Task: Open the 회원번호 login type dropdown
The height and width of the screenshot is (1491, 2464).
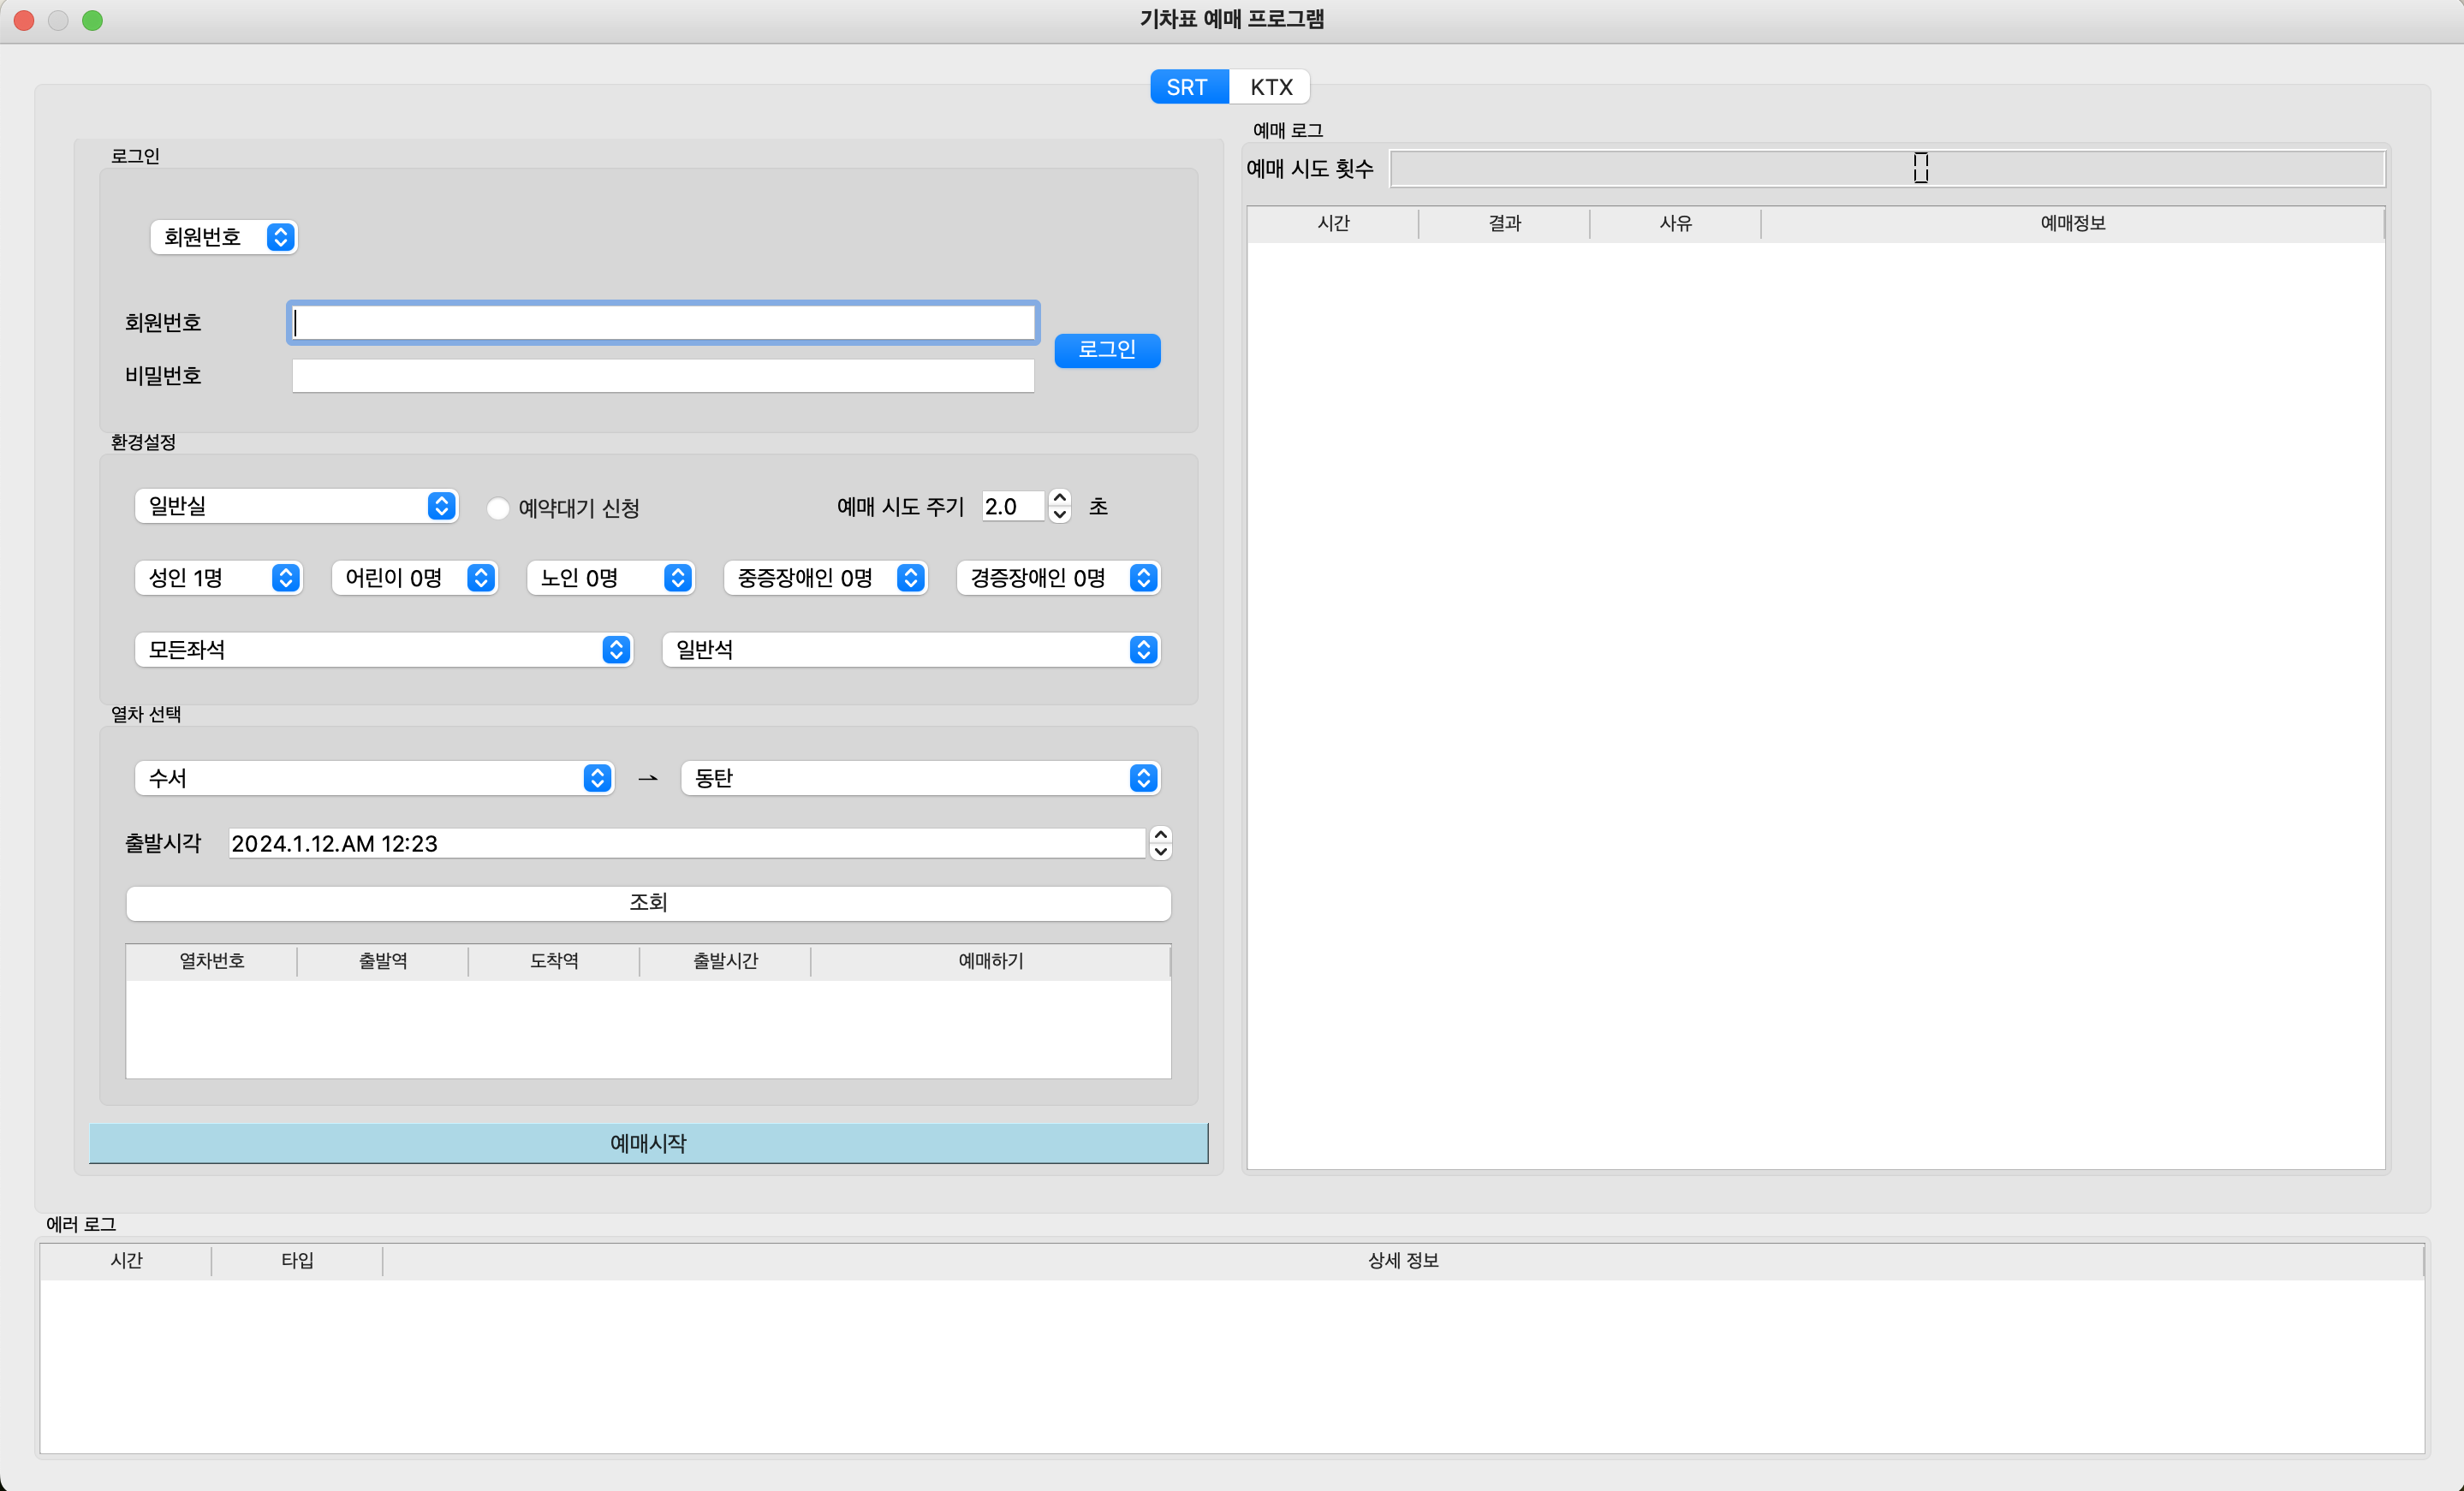Action: [223, 237]
